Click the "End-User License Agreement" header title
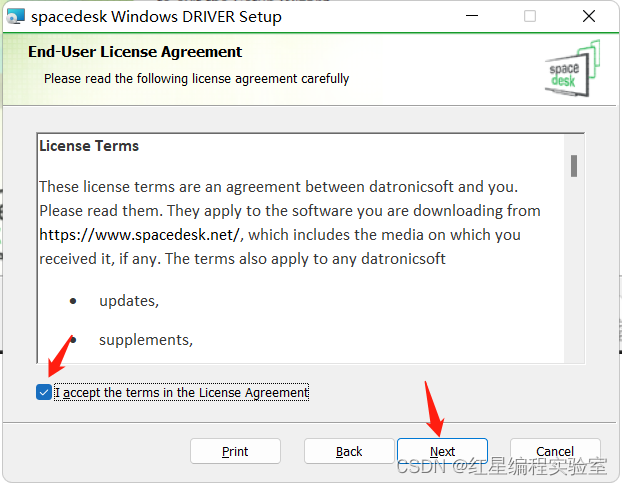 click(135, 52)
